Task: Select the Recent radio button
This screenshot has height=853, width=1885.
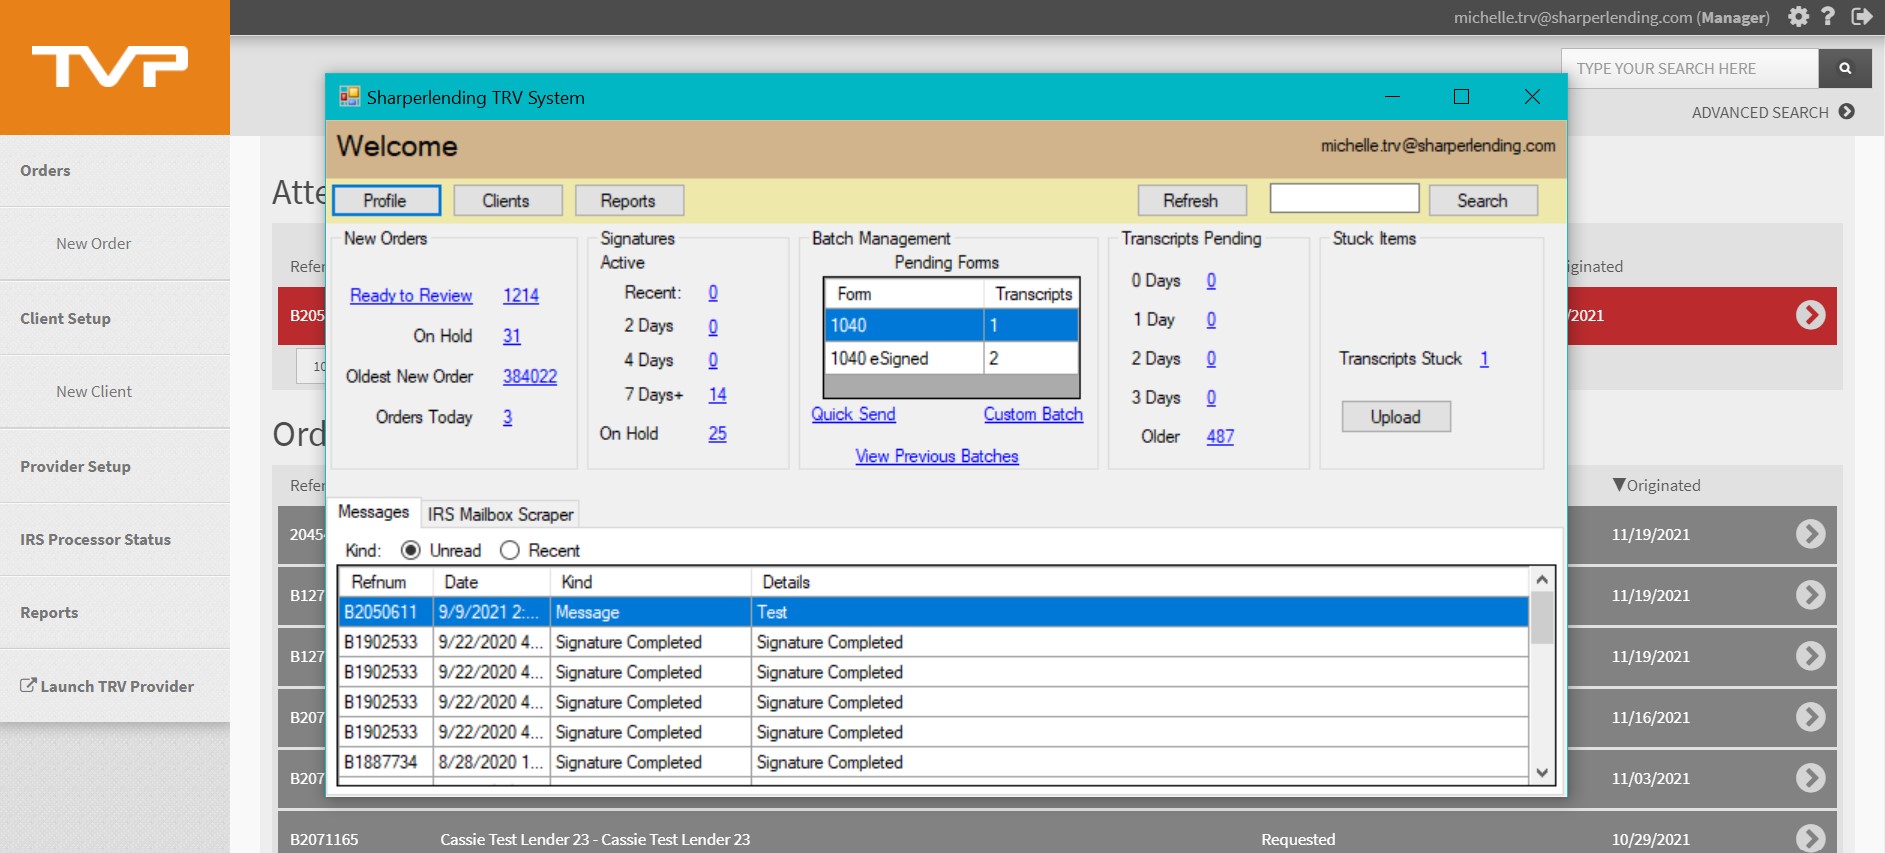Action: 510,550
